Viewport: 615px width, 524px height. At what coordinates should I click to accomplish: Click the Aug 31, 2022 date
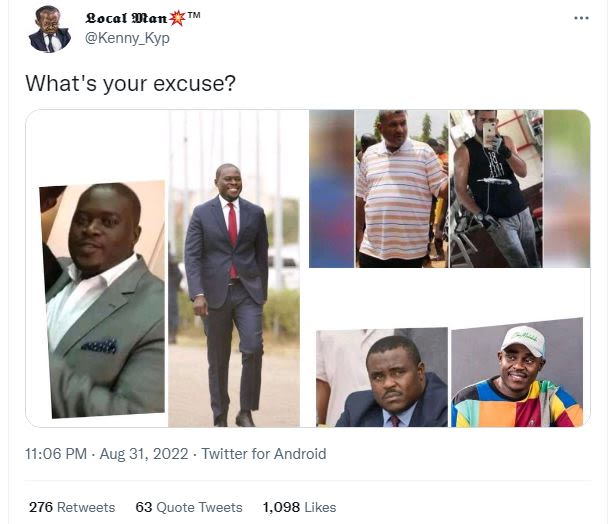tap(142, 454)
